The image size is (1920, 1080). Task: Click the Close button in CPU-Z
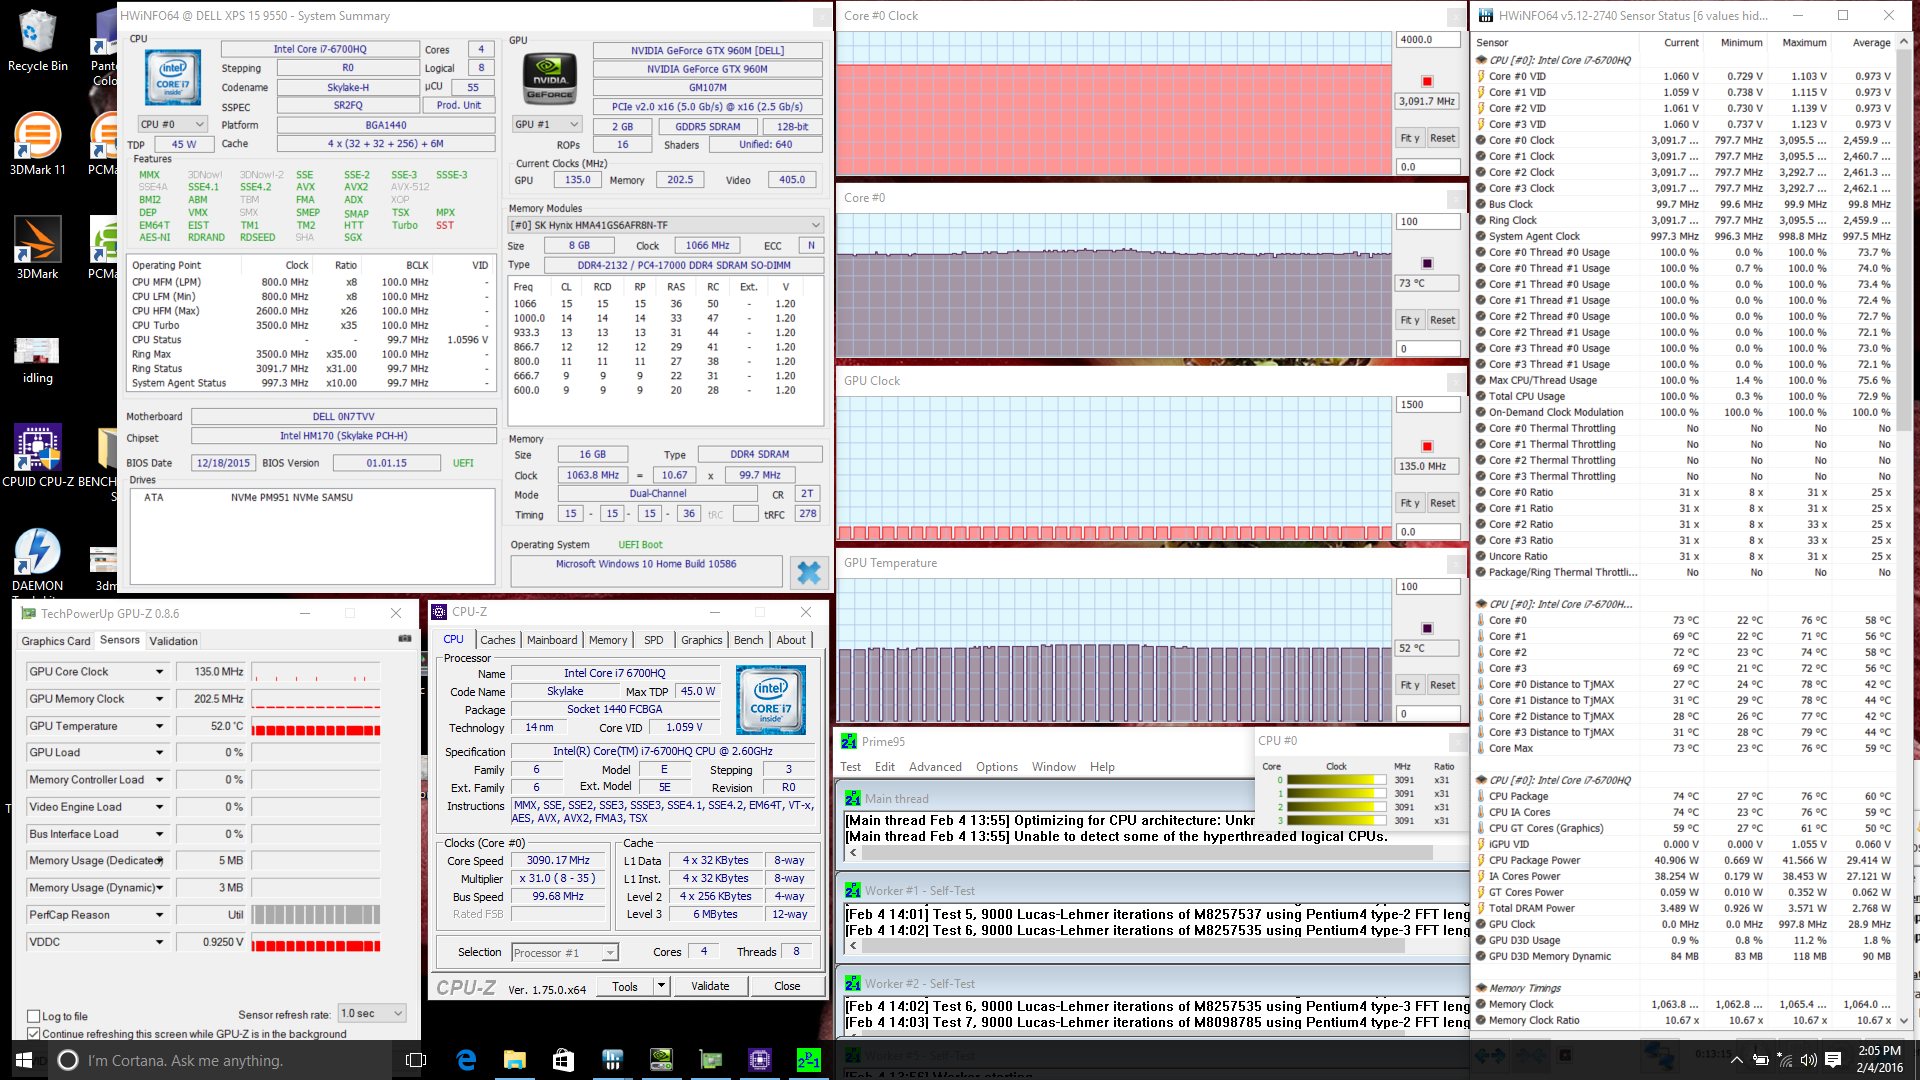(x=787, y=986)
